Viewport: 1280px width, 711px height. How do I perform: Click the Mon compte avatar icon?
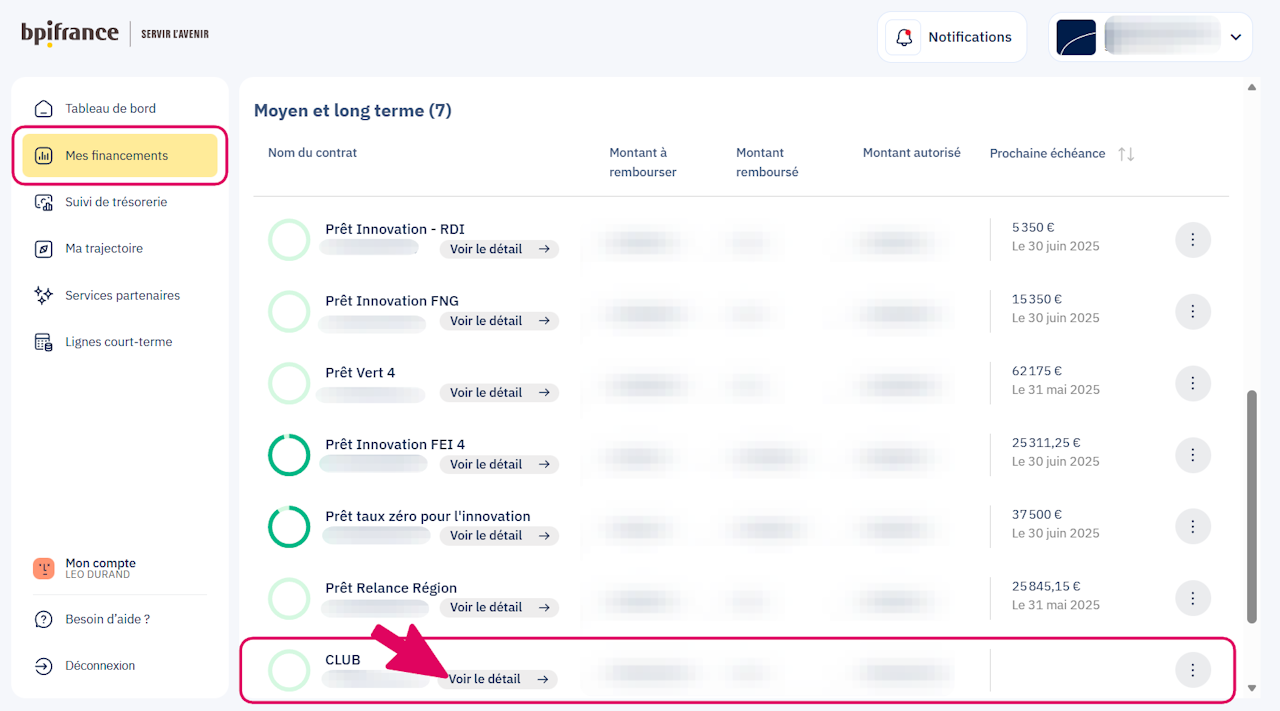pyautogui.click(x=43, y=568)
